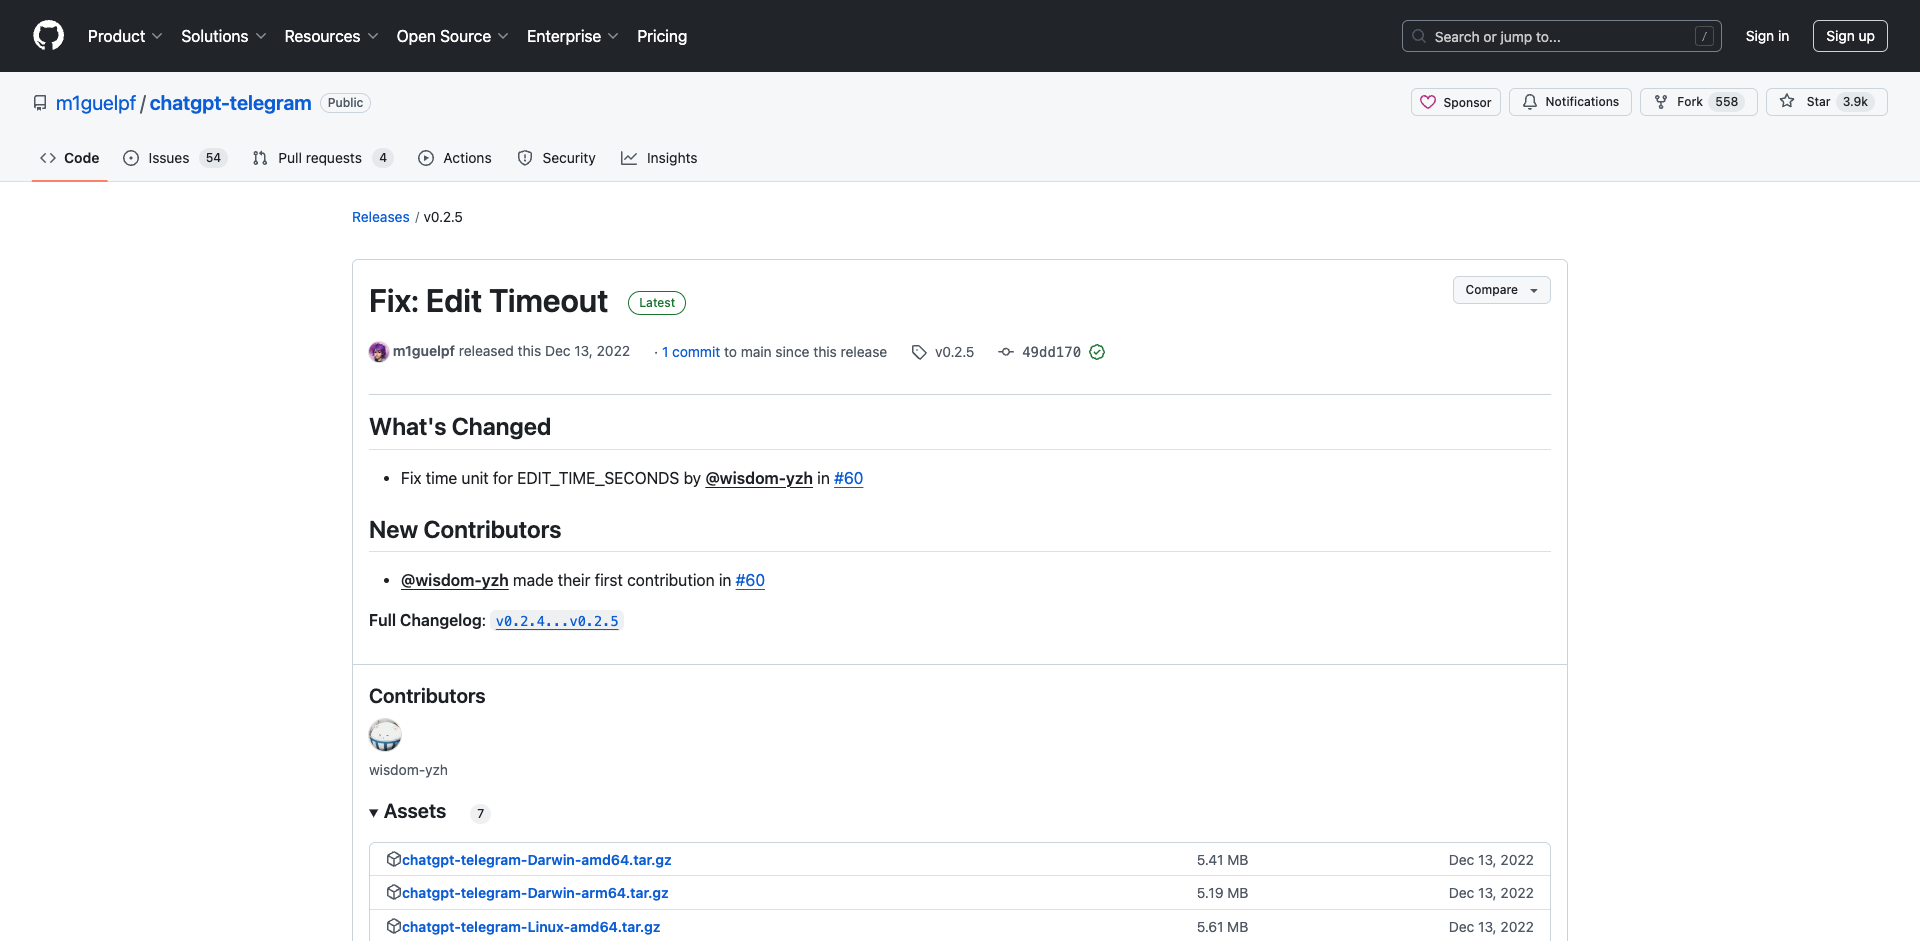Open @wisdom-yzh in What's Changed
Viewport: 1920px width, 941px height.
click(759, 478)
